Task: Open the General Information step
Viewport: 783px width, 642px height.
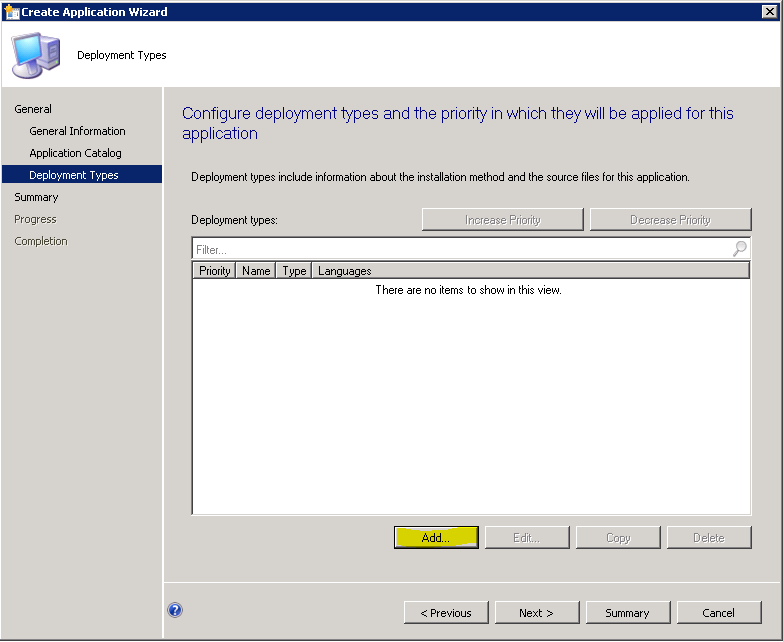Action: point(77,131)
